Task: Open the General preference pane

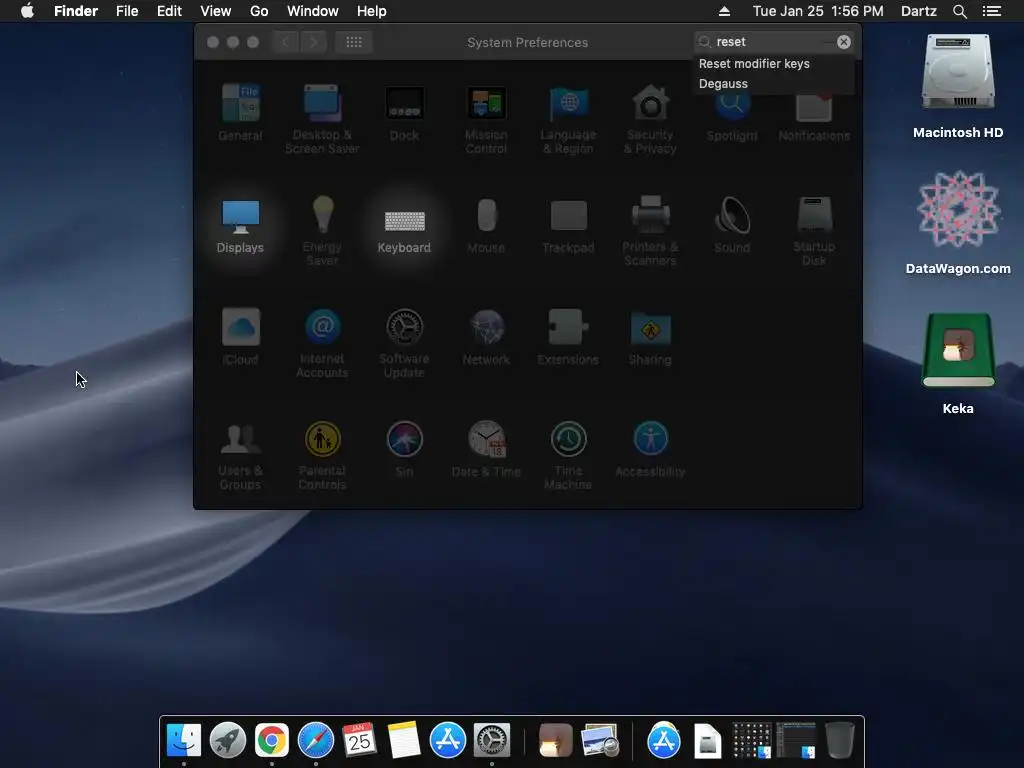Action: point(240,113)
